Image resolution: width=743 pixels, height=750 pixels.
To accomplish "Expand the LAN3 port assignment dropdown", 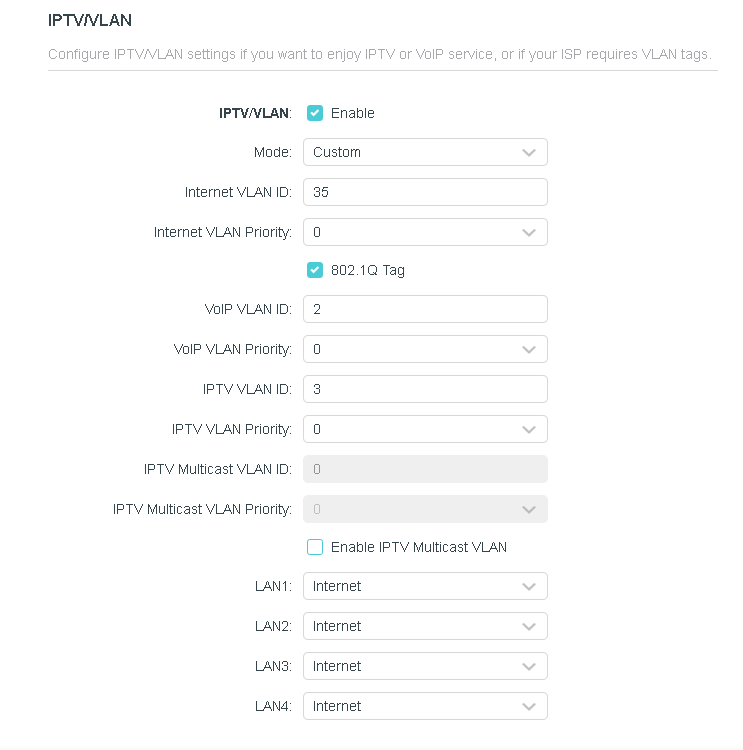I will pos(425,666).
